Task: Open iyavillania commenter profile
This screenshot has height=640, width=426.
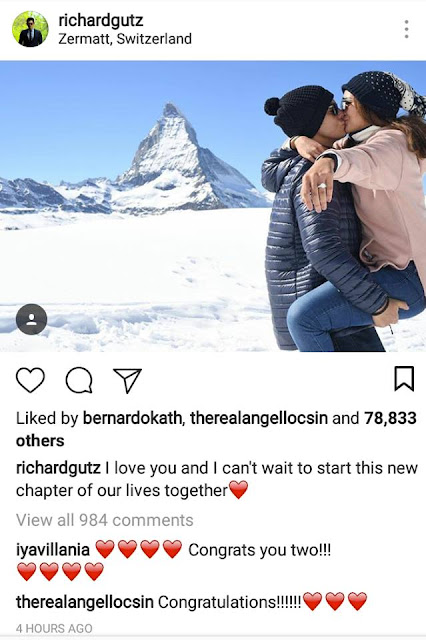Action: pyautogui.click(x=53, y=550)
